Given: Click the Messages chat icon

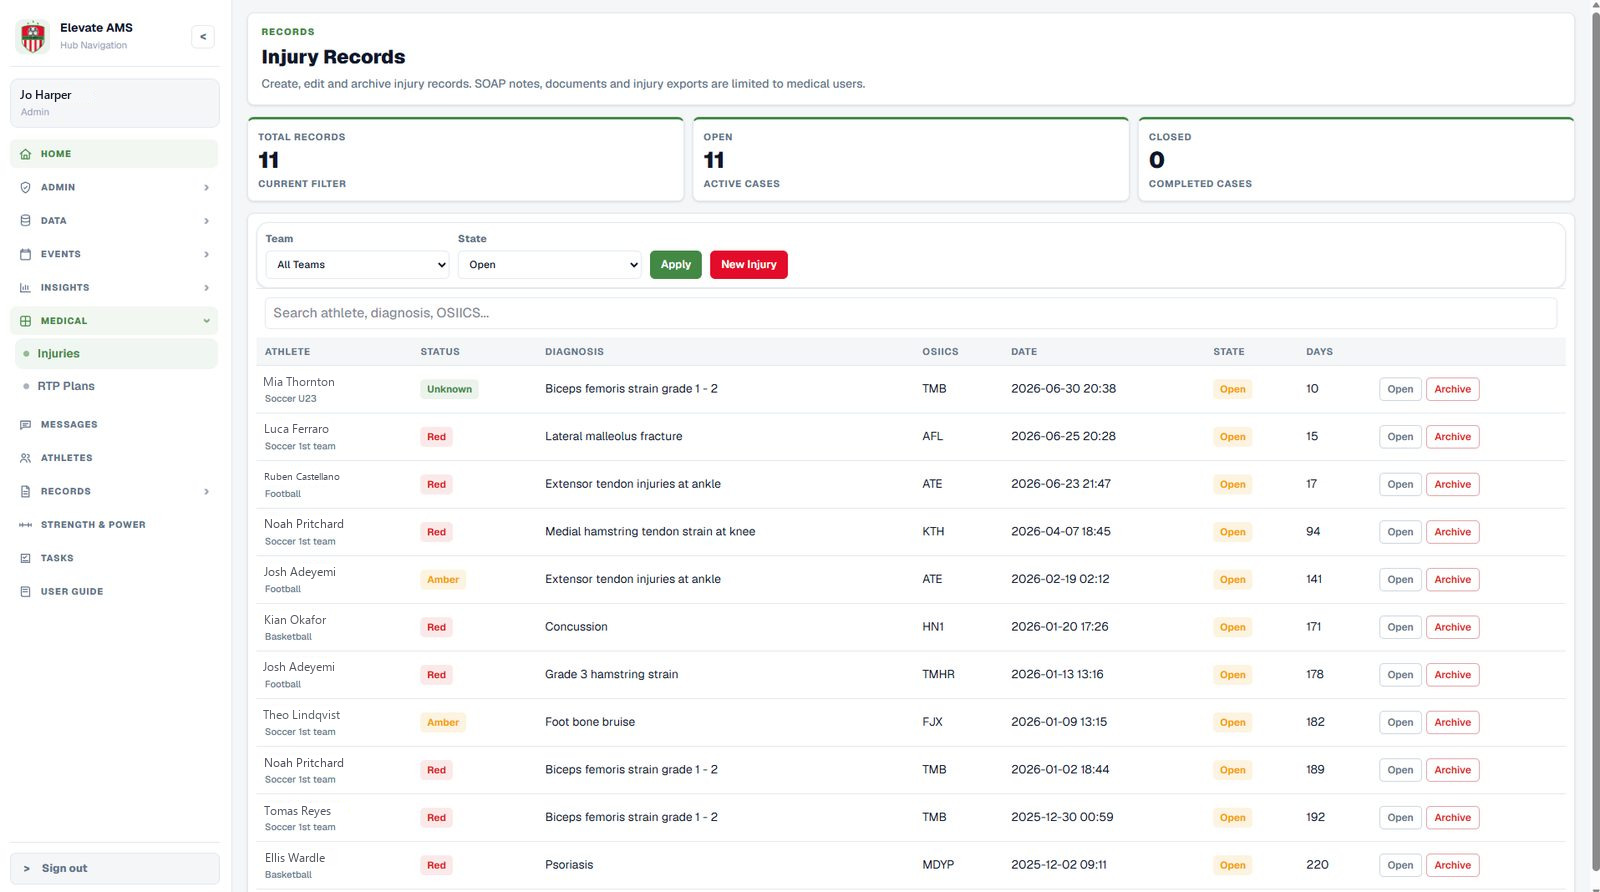Looking at the screenshot, I should (26, 425).
